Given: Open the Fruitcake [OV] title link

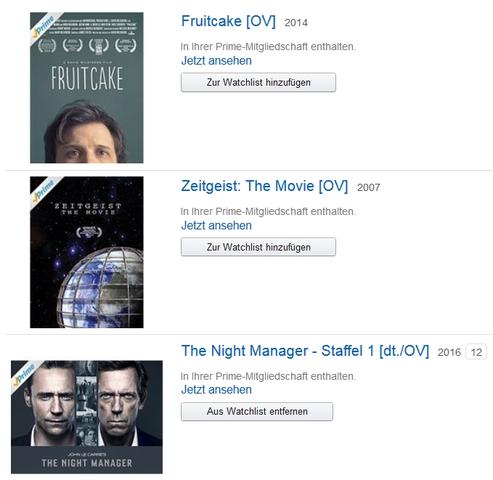Looking at the screenshot, I should click(228, 21).
